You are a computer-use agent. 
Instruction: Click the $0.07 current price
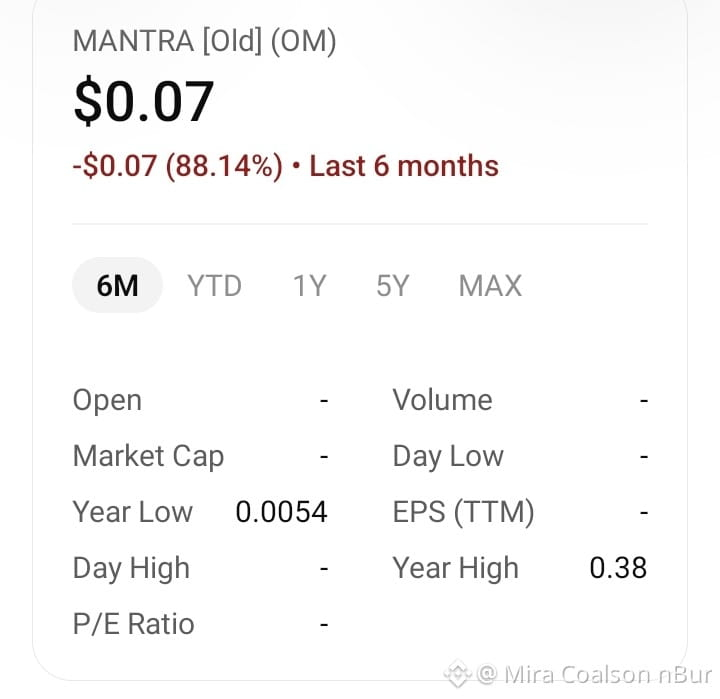coord(144,101)
